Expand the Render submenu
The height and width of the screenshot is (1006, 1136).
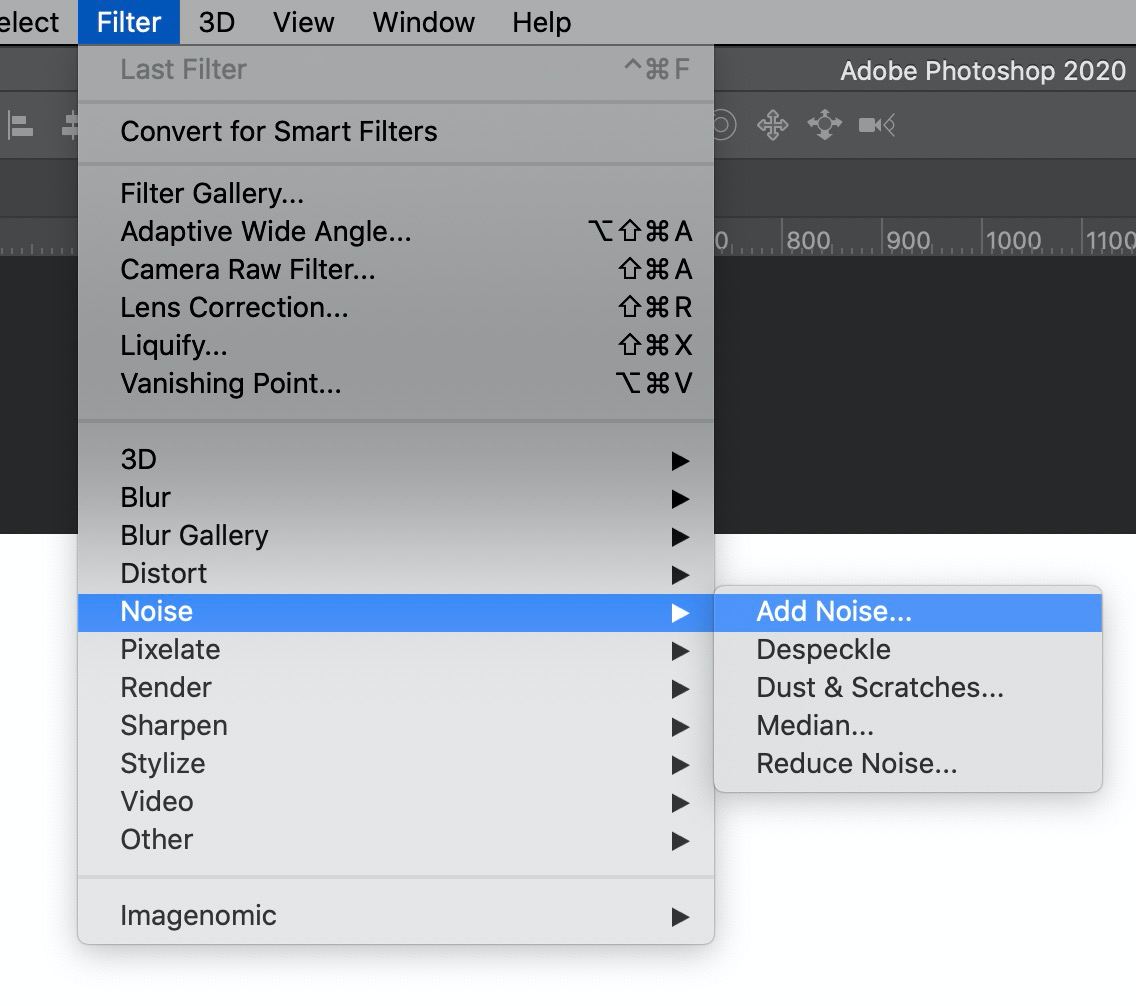pos(396,688)
